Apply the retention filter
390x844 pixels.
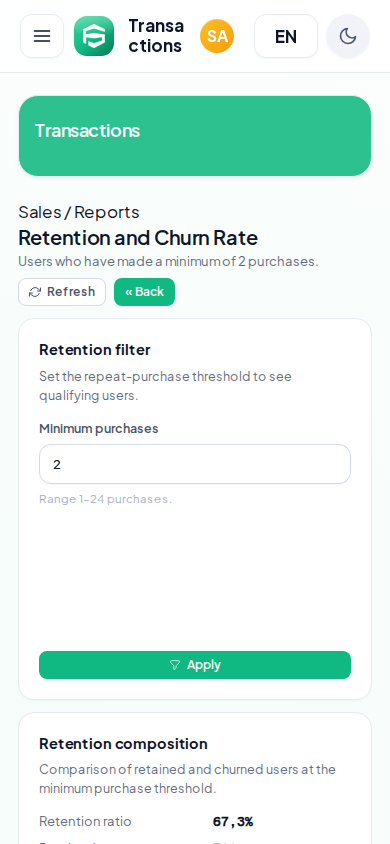(195, 665)
